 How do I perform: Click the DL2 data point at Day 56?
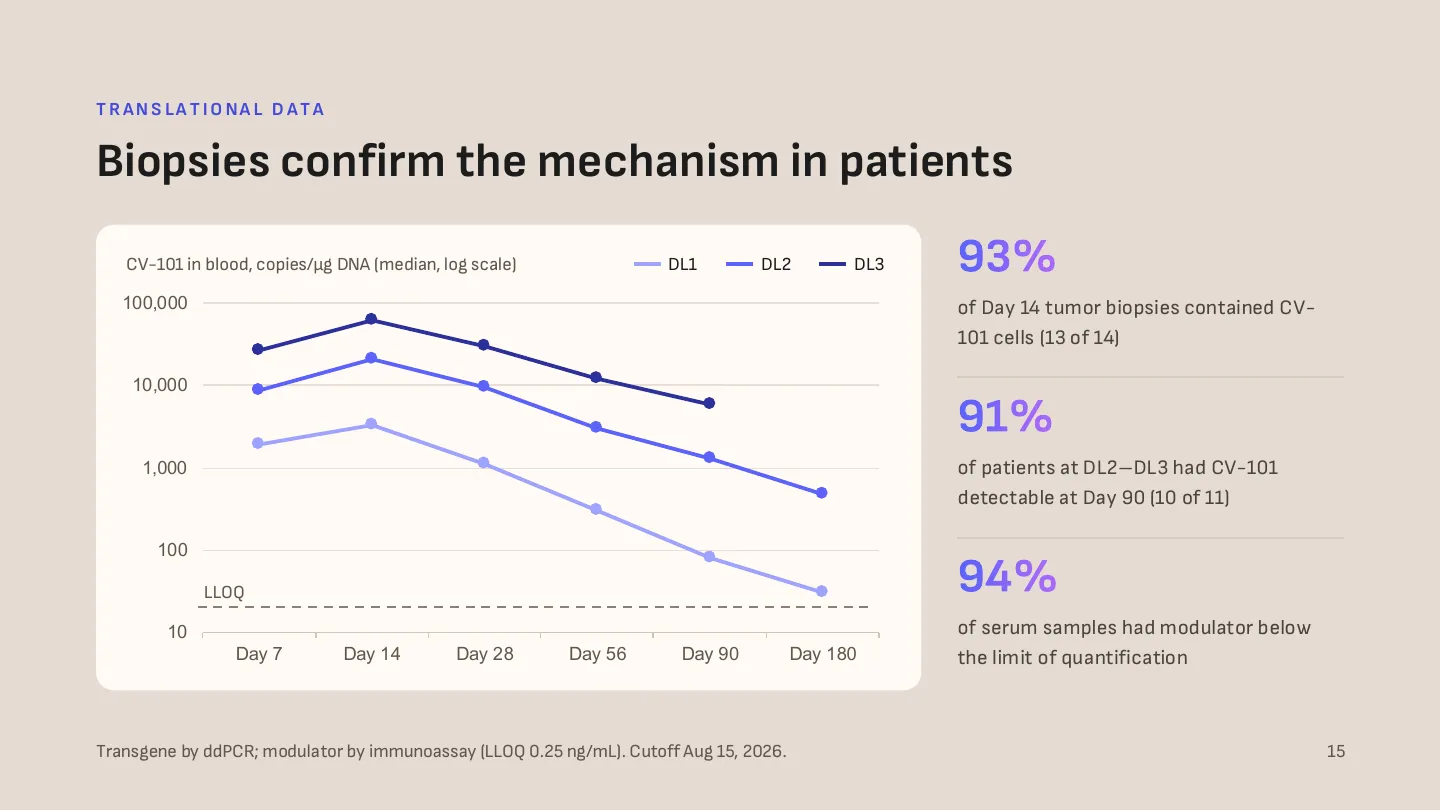point(596,427)
